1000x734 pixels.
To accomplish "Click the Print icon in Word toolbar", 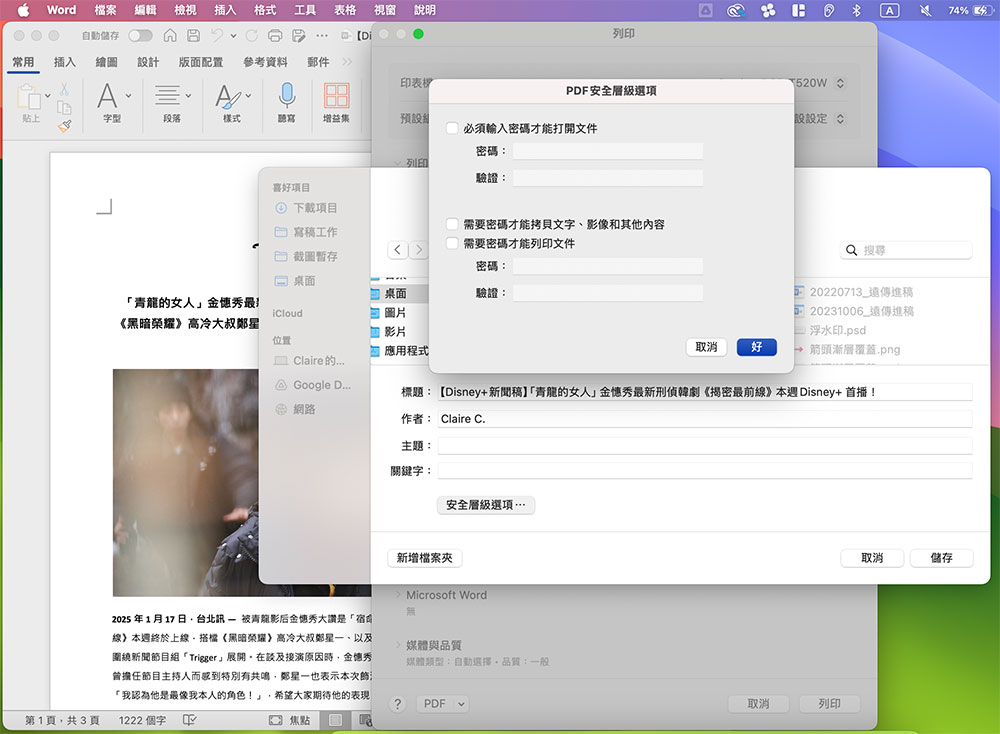I will 275,36.
